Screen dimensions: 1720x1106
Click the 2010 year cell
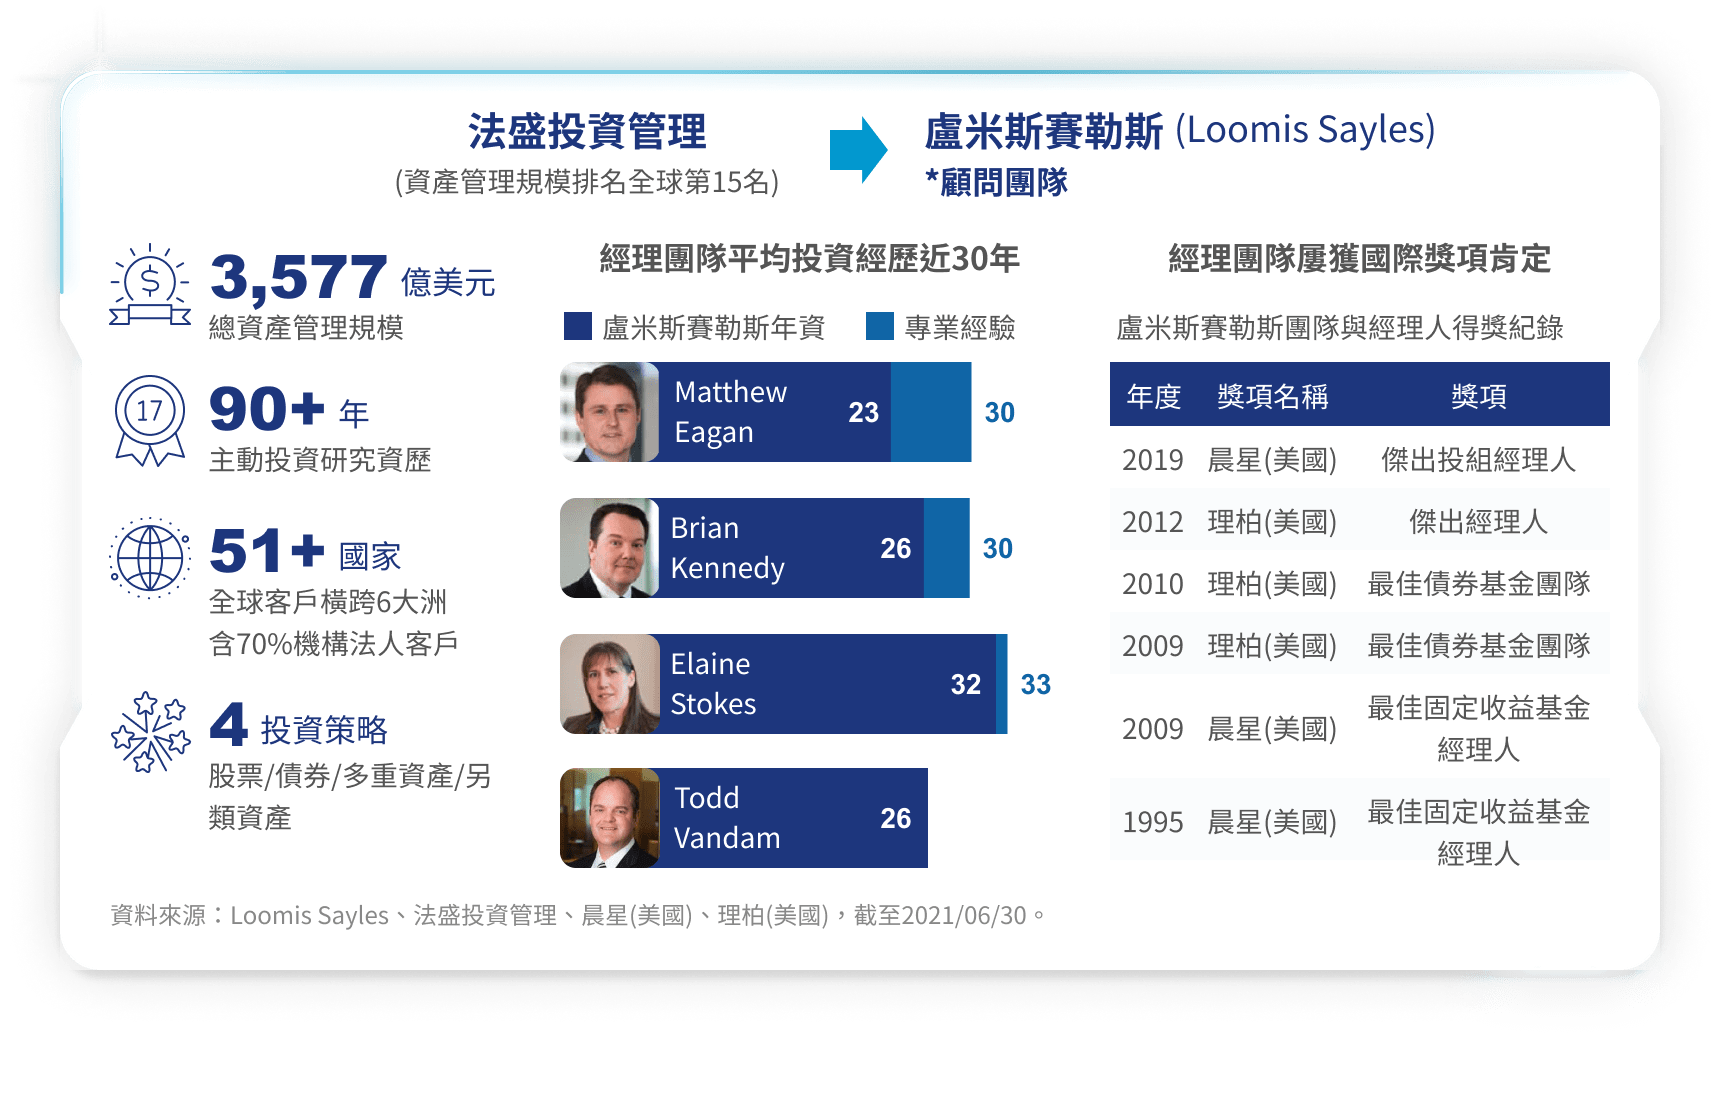click(x=1152, y=584)
